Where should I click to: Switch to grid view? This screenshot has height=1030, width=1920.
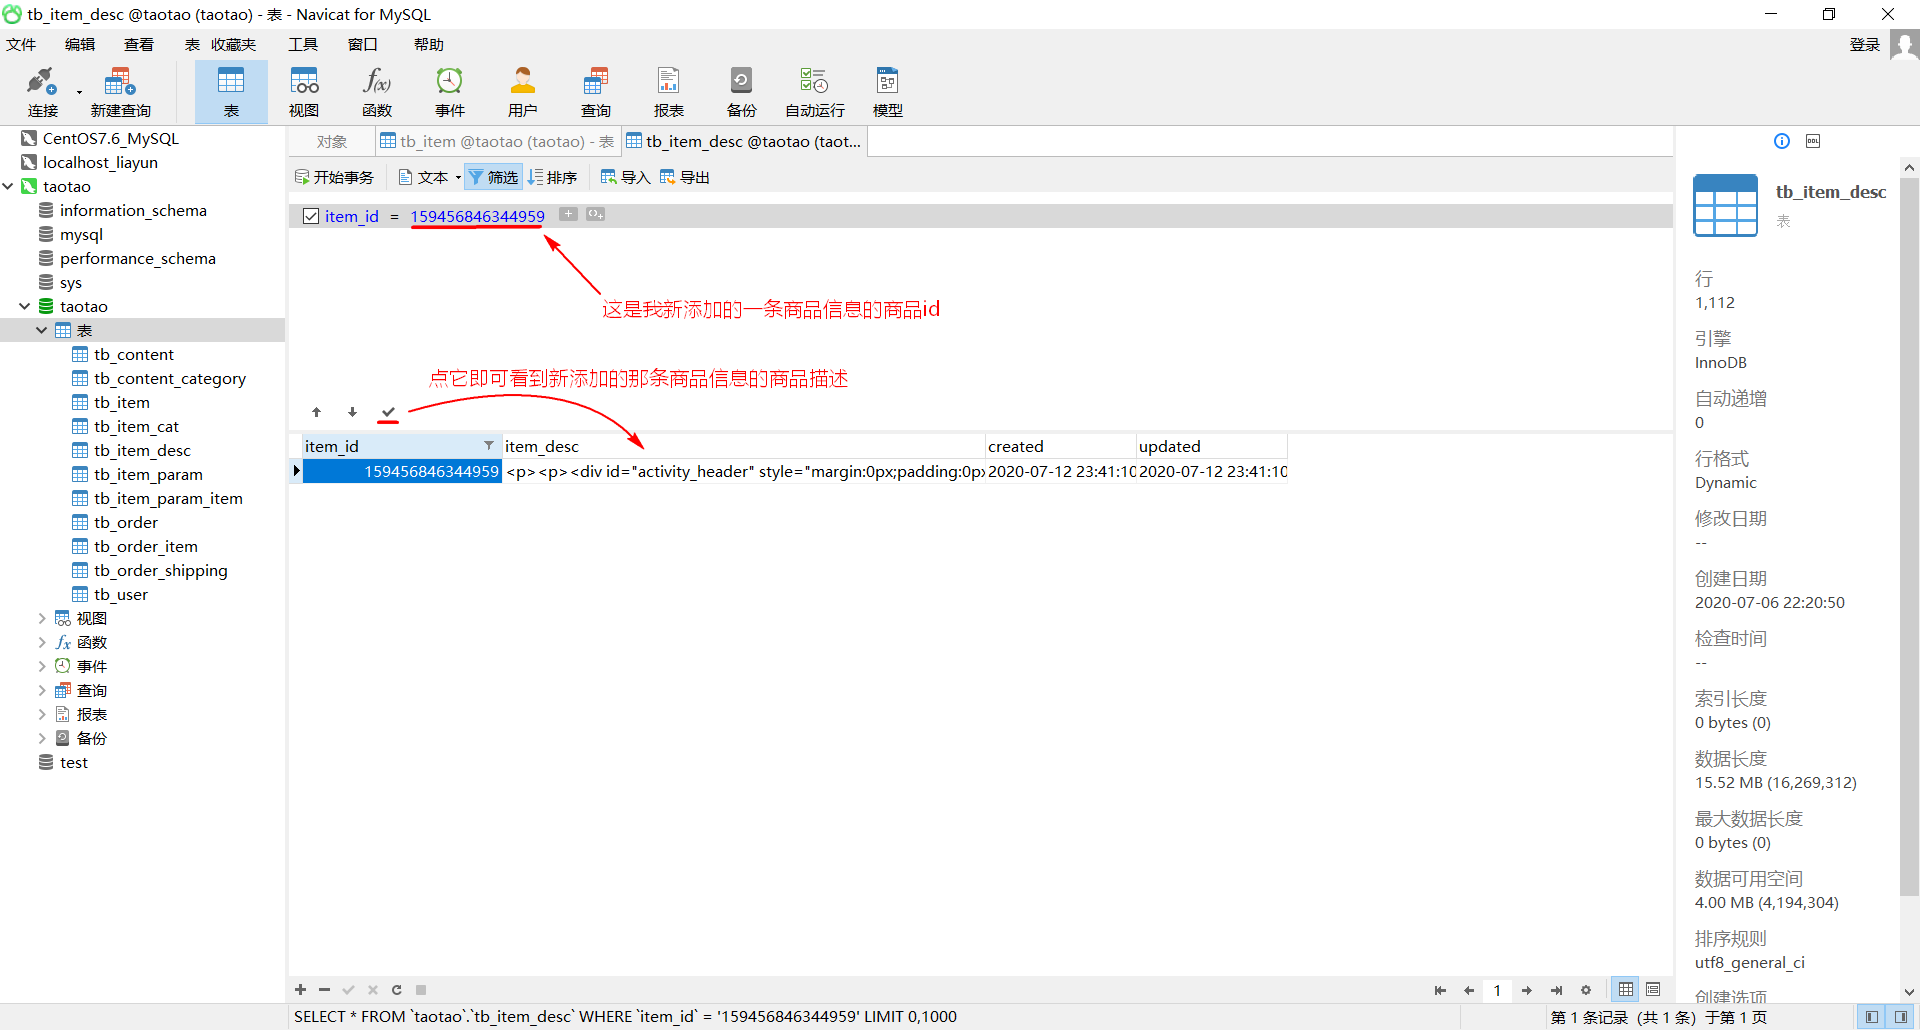(x=1626, y=989)
